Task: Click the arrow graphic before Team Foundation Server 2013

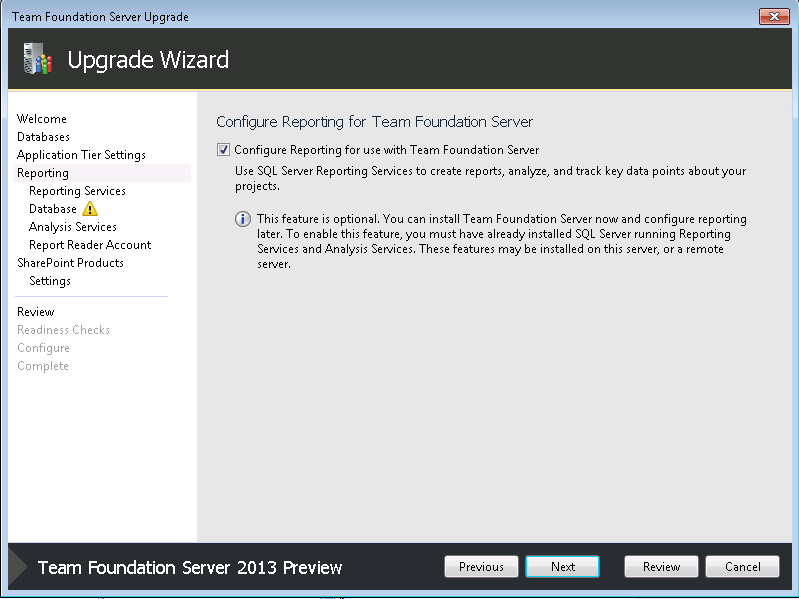Action: (x=18, y=566)
